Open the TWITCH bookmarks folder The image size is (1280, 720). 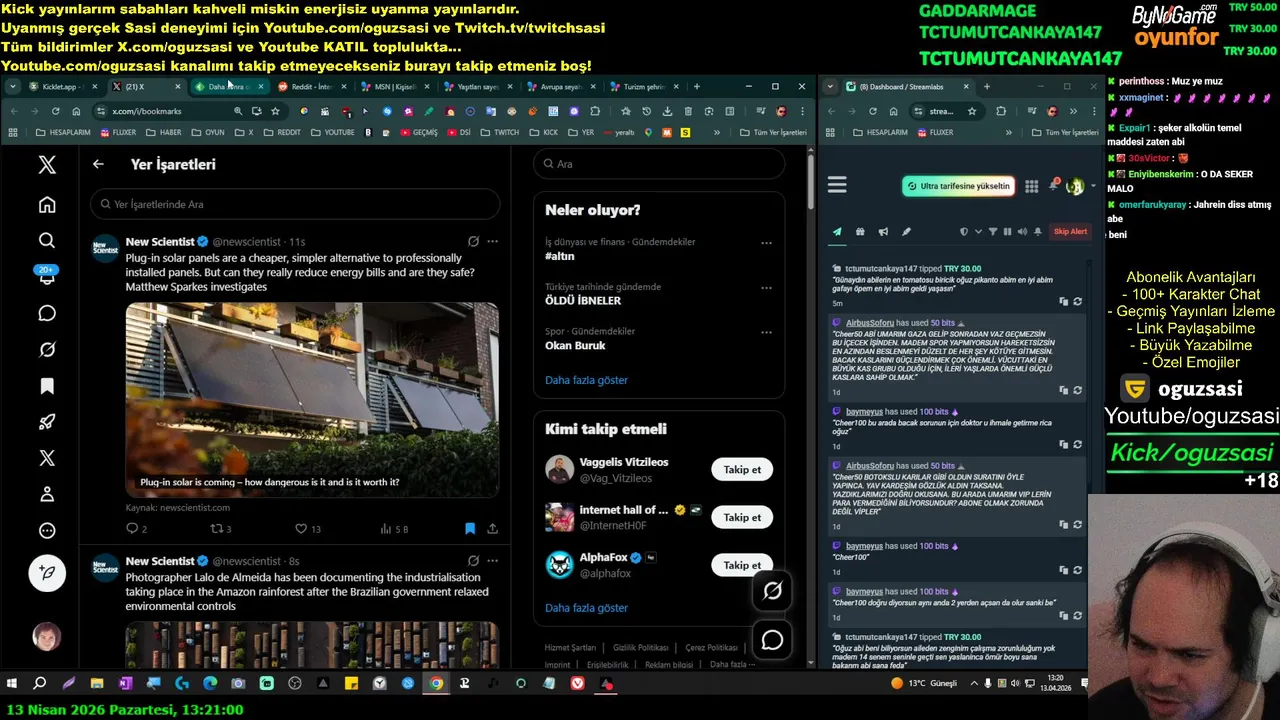[x=500, y=132]
